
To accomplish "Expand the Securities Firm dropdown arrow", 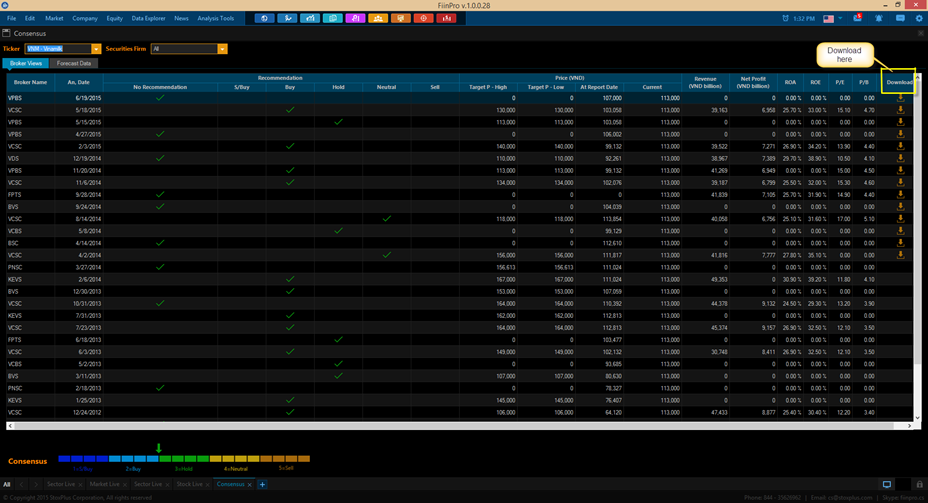I will (x=222, y=49).
